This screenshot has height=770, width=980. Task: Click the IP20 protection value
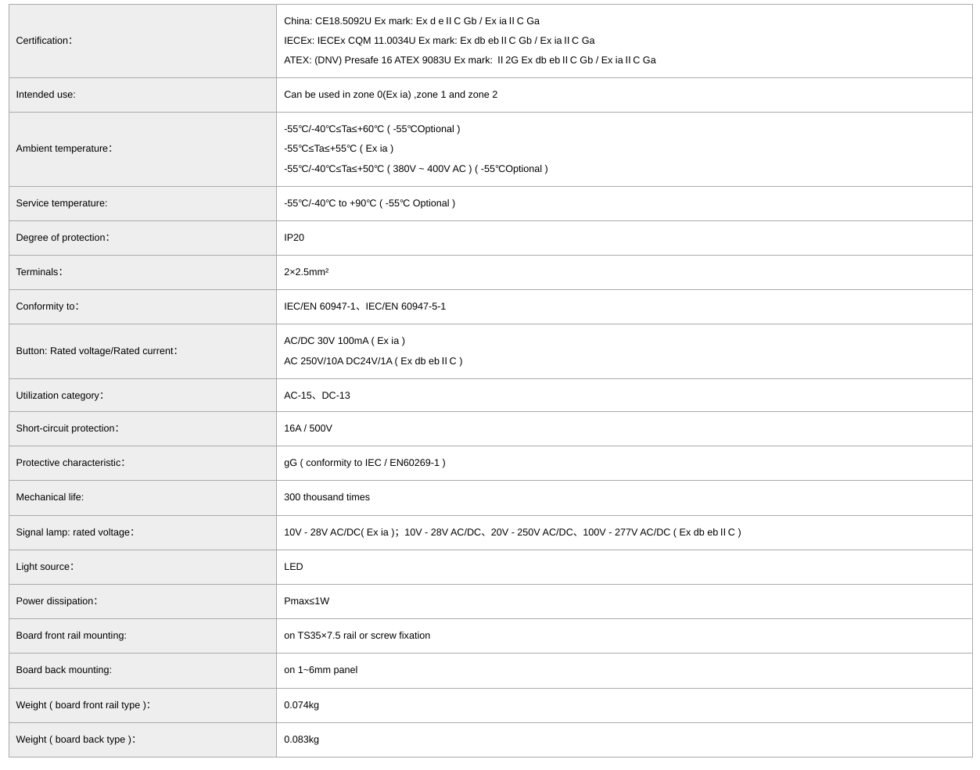(295, 237)
